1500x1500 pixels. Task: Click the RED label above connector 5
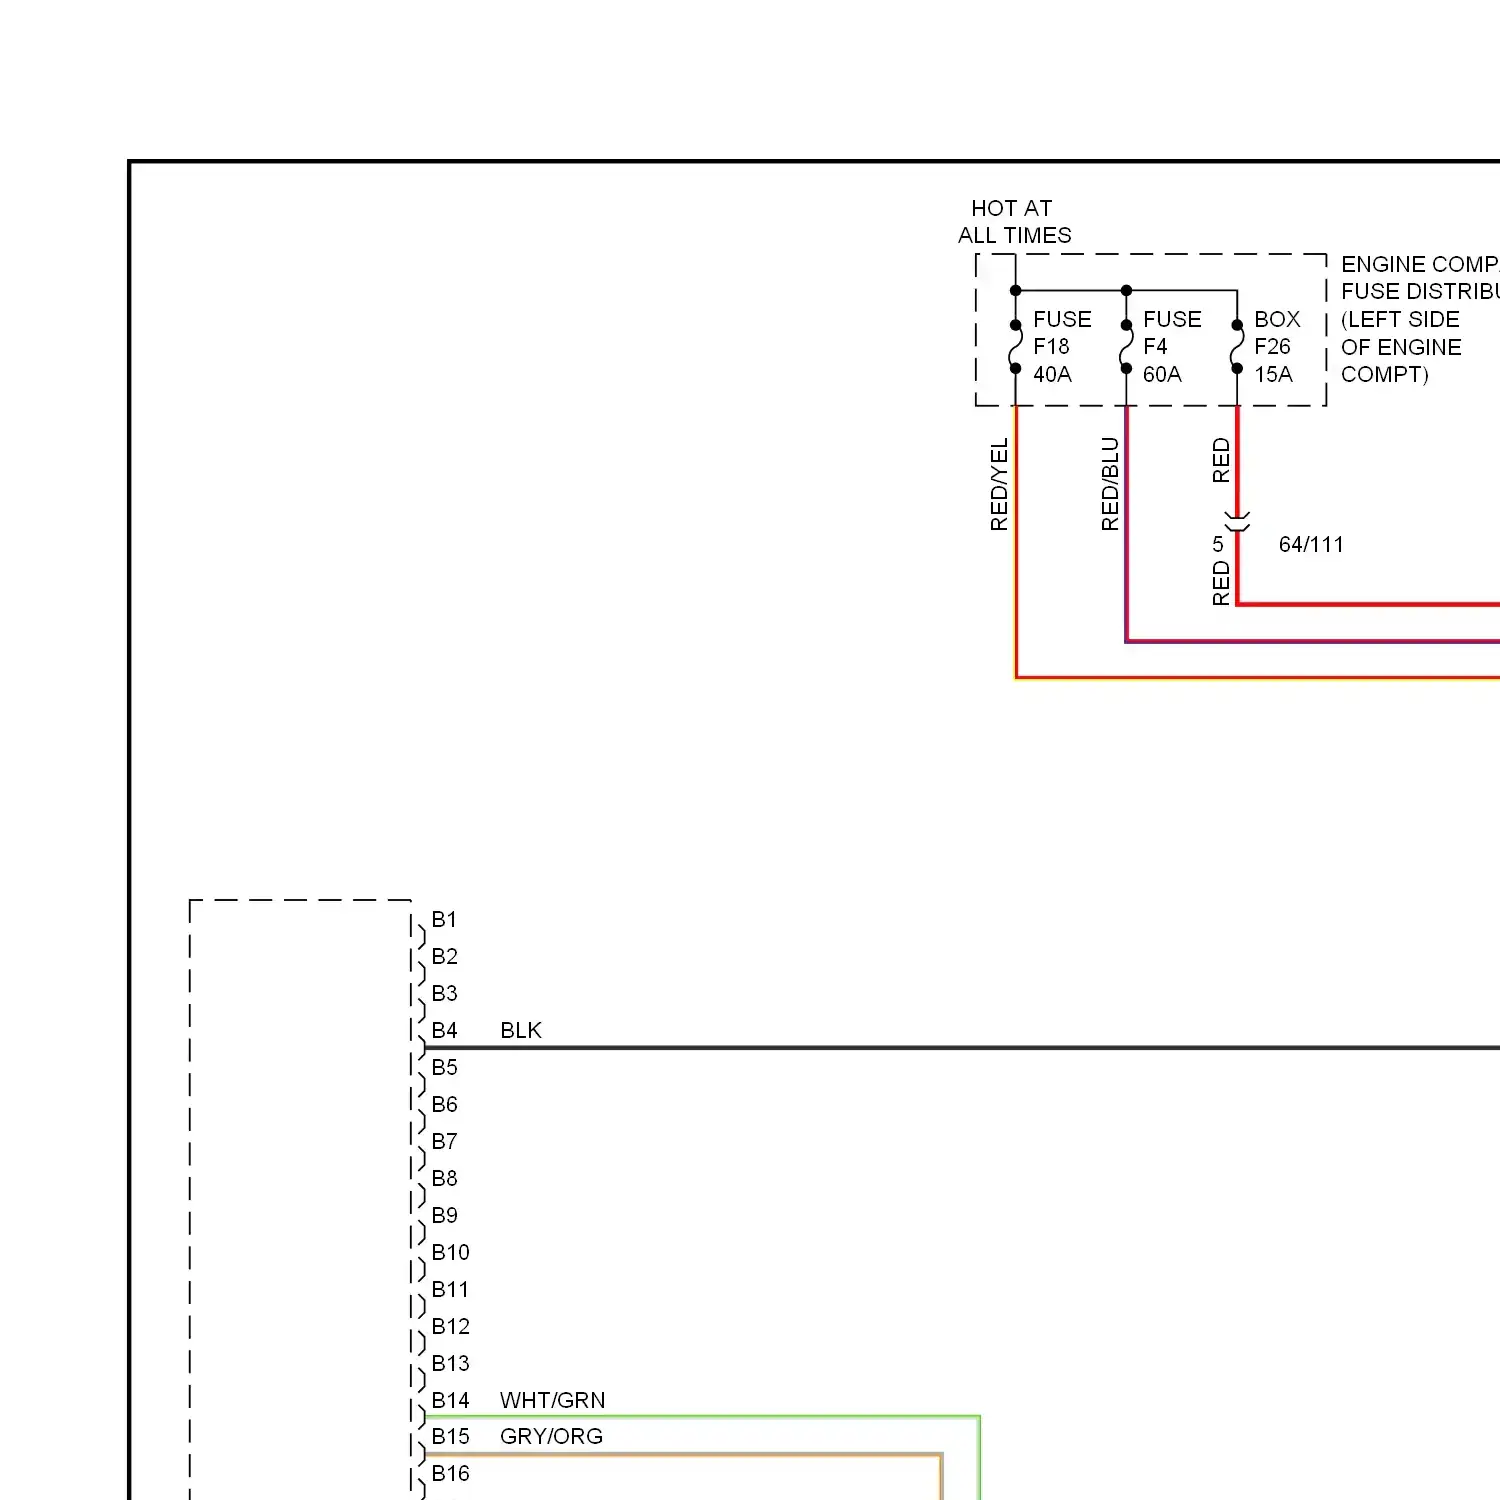pyautogui.click(x=1221, y=460)
